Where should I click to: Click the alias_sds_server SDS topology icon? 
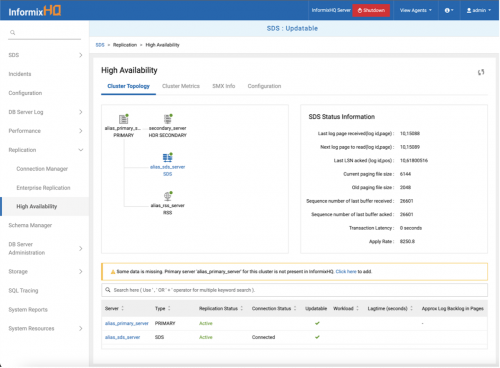click(x=167, y=157)
